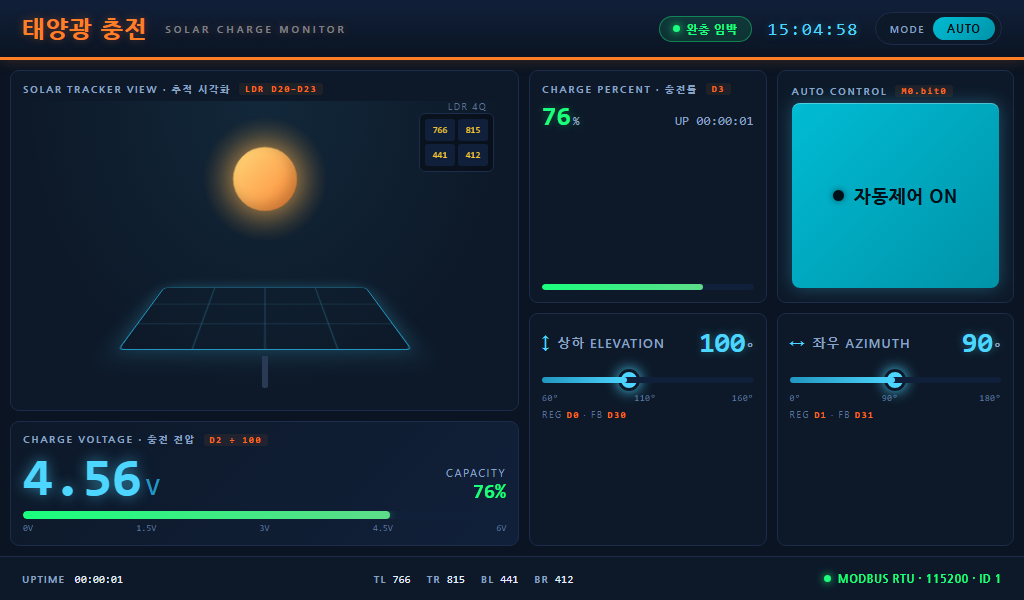1024x600 pixels.
Task: Click the green Modbus status dot
Action: pyautogui.click(x=827, y=578)
